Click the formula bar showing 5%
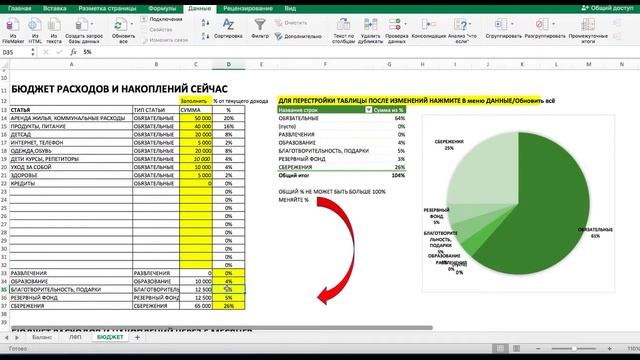The height and width of the screenshot is (360, 640). click(x=359, y=52)
